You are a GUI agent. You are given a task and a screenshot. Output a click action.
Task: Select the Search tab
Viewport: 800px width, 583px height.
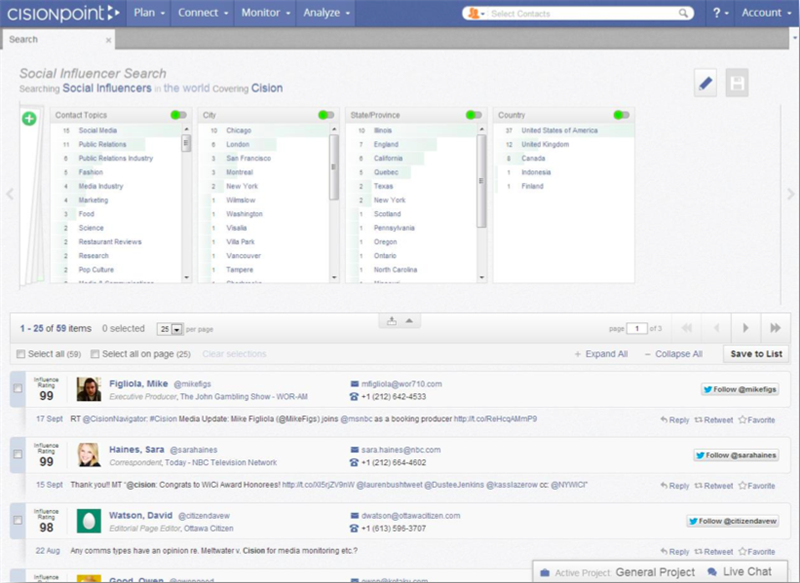click(x=23, y=40)
